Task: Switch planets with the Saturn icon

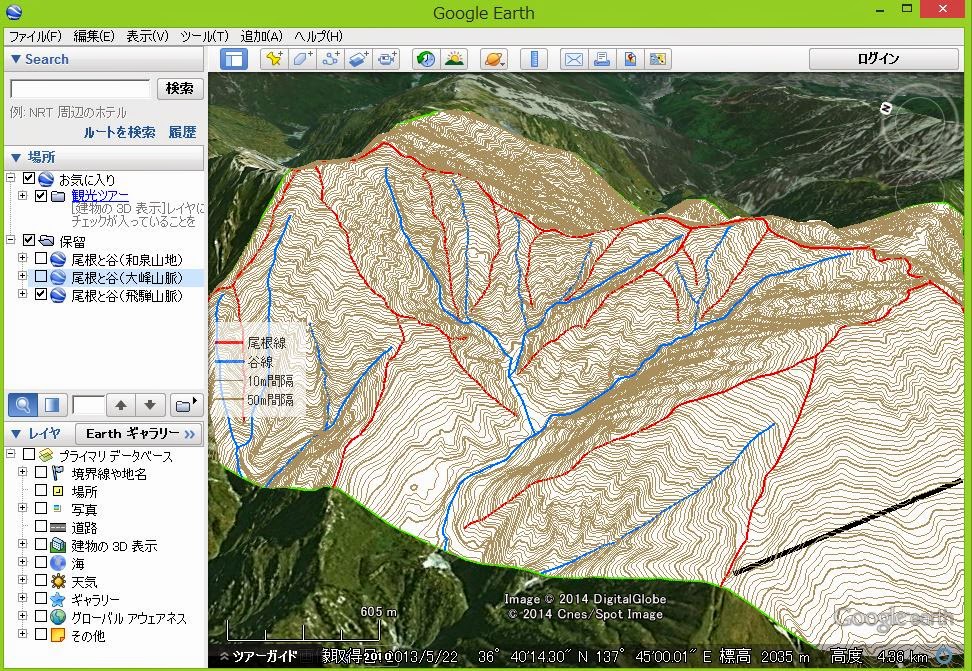Action: click(x=494, y=59)
